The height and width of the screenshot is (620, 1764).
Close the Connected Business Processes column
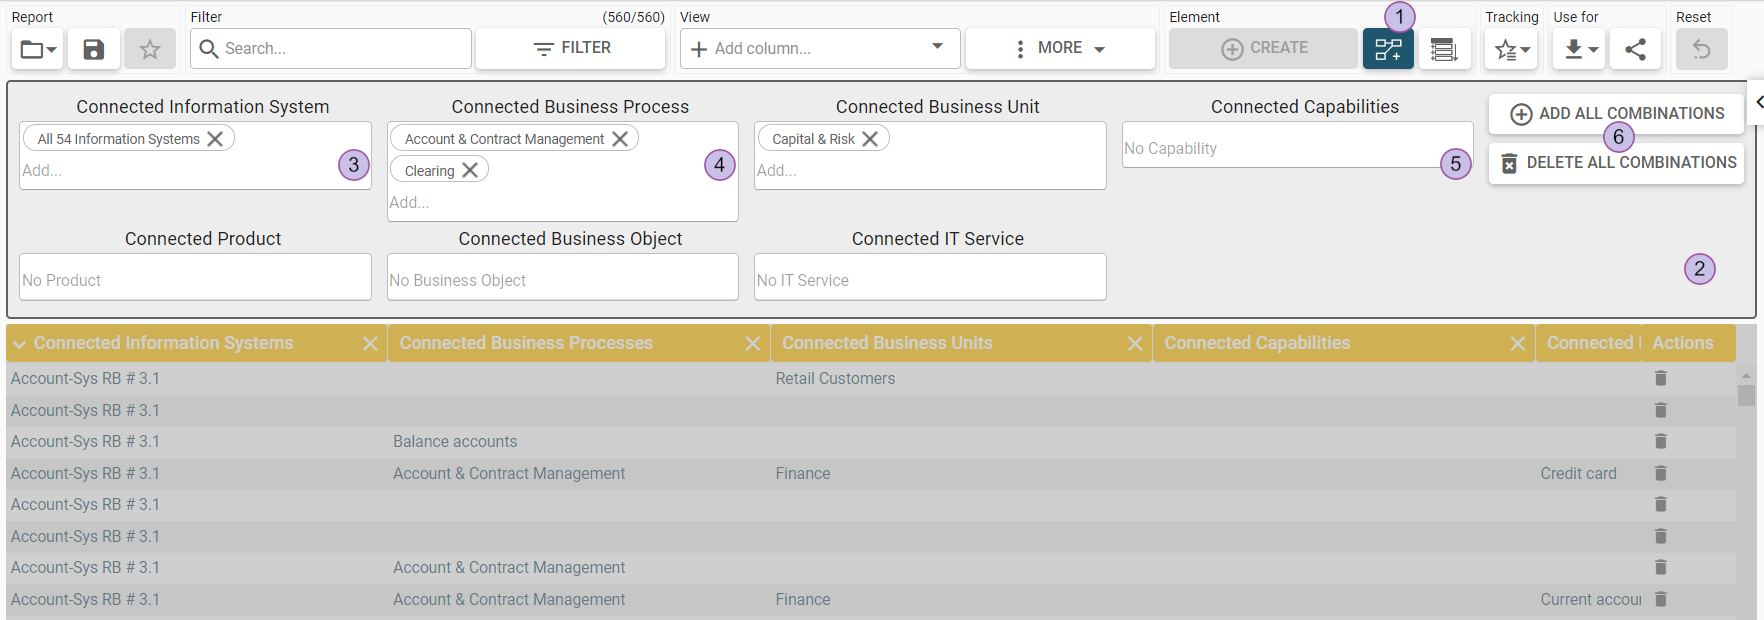(x=753, y=344)
